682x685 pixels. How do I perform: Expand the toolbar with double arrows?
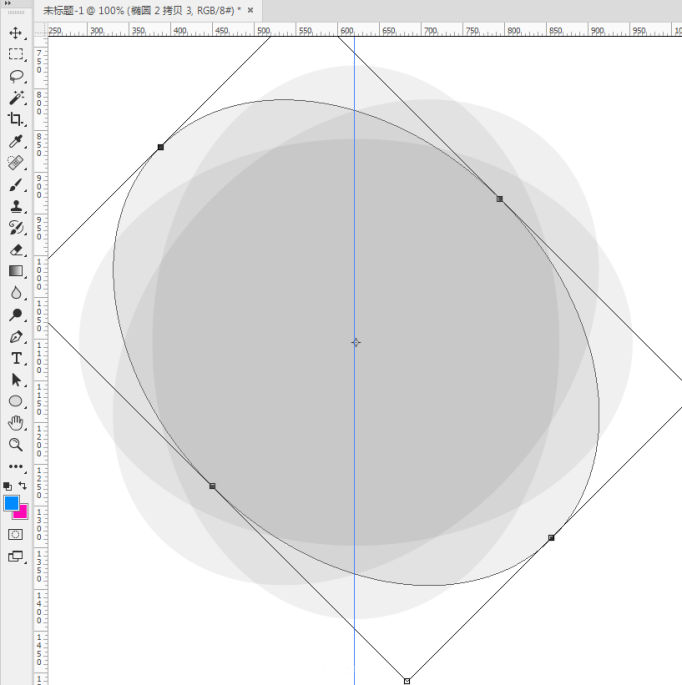[15, 12]
